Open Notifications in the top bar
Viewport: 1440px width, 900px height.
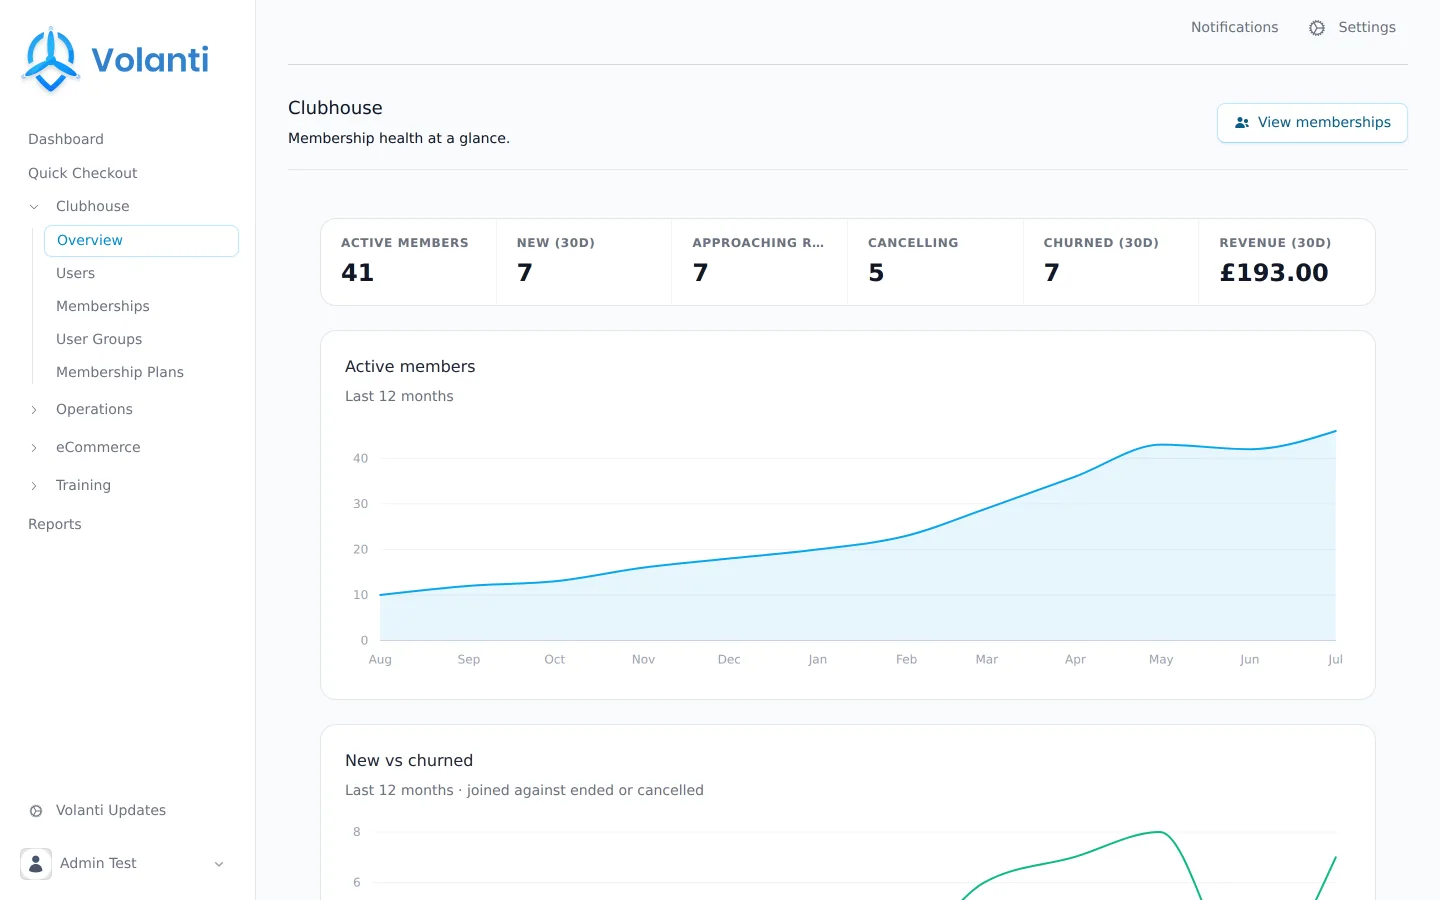(x=1234, y=27)
